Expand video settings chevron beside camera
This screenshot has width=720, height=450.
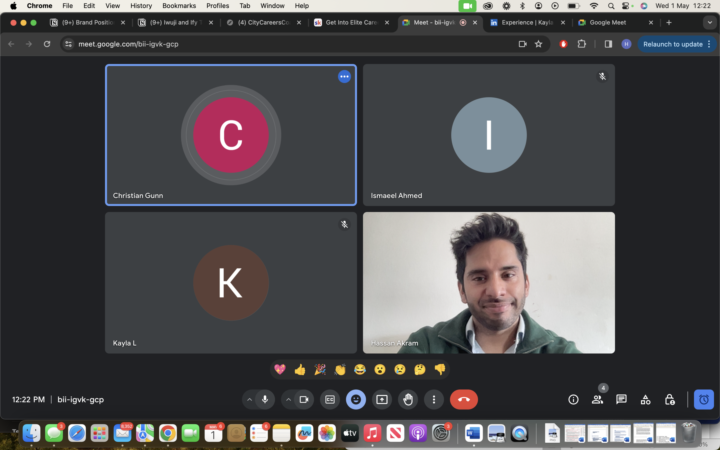pos(288,399)
